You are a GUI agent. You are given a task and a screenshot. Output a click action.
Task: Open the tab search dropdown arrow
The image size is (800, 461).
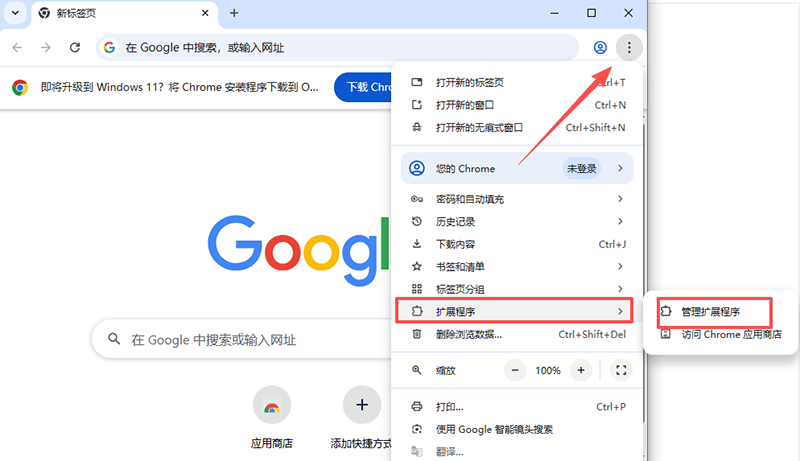(x=15, y=13)
